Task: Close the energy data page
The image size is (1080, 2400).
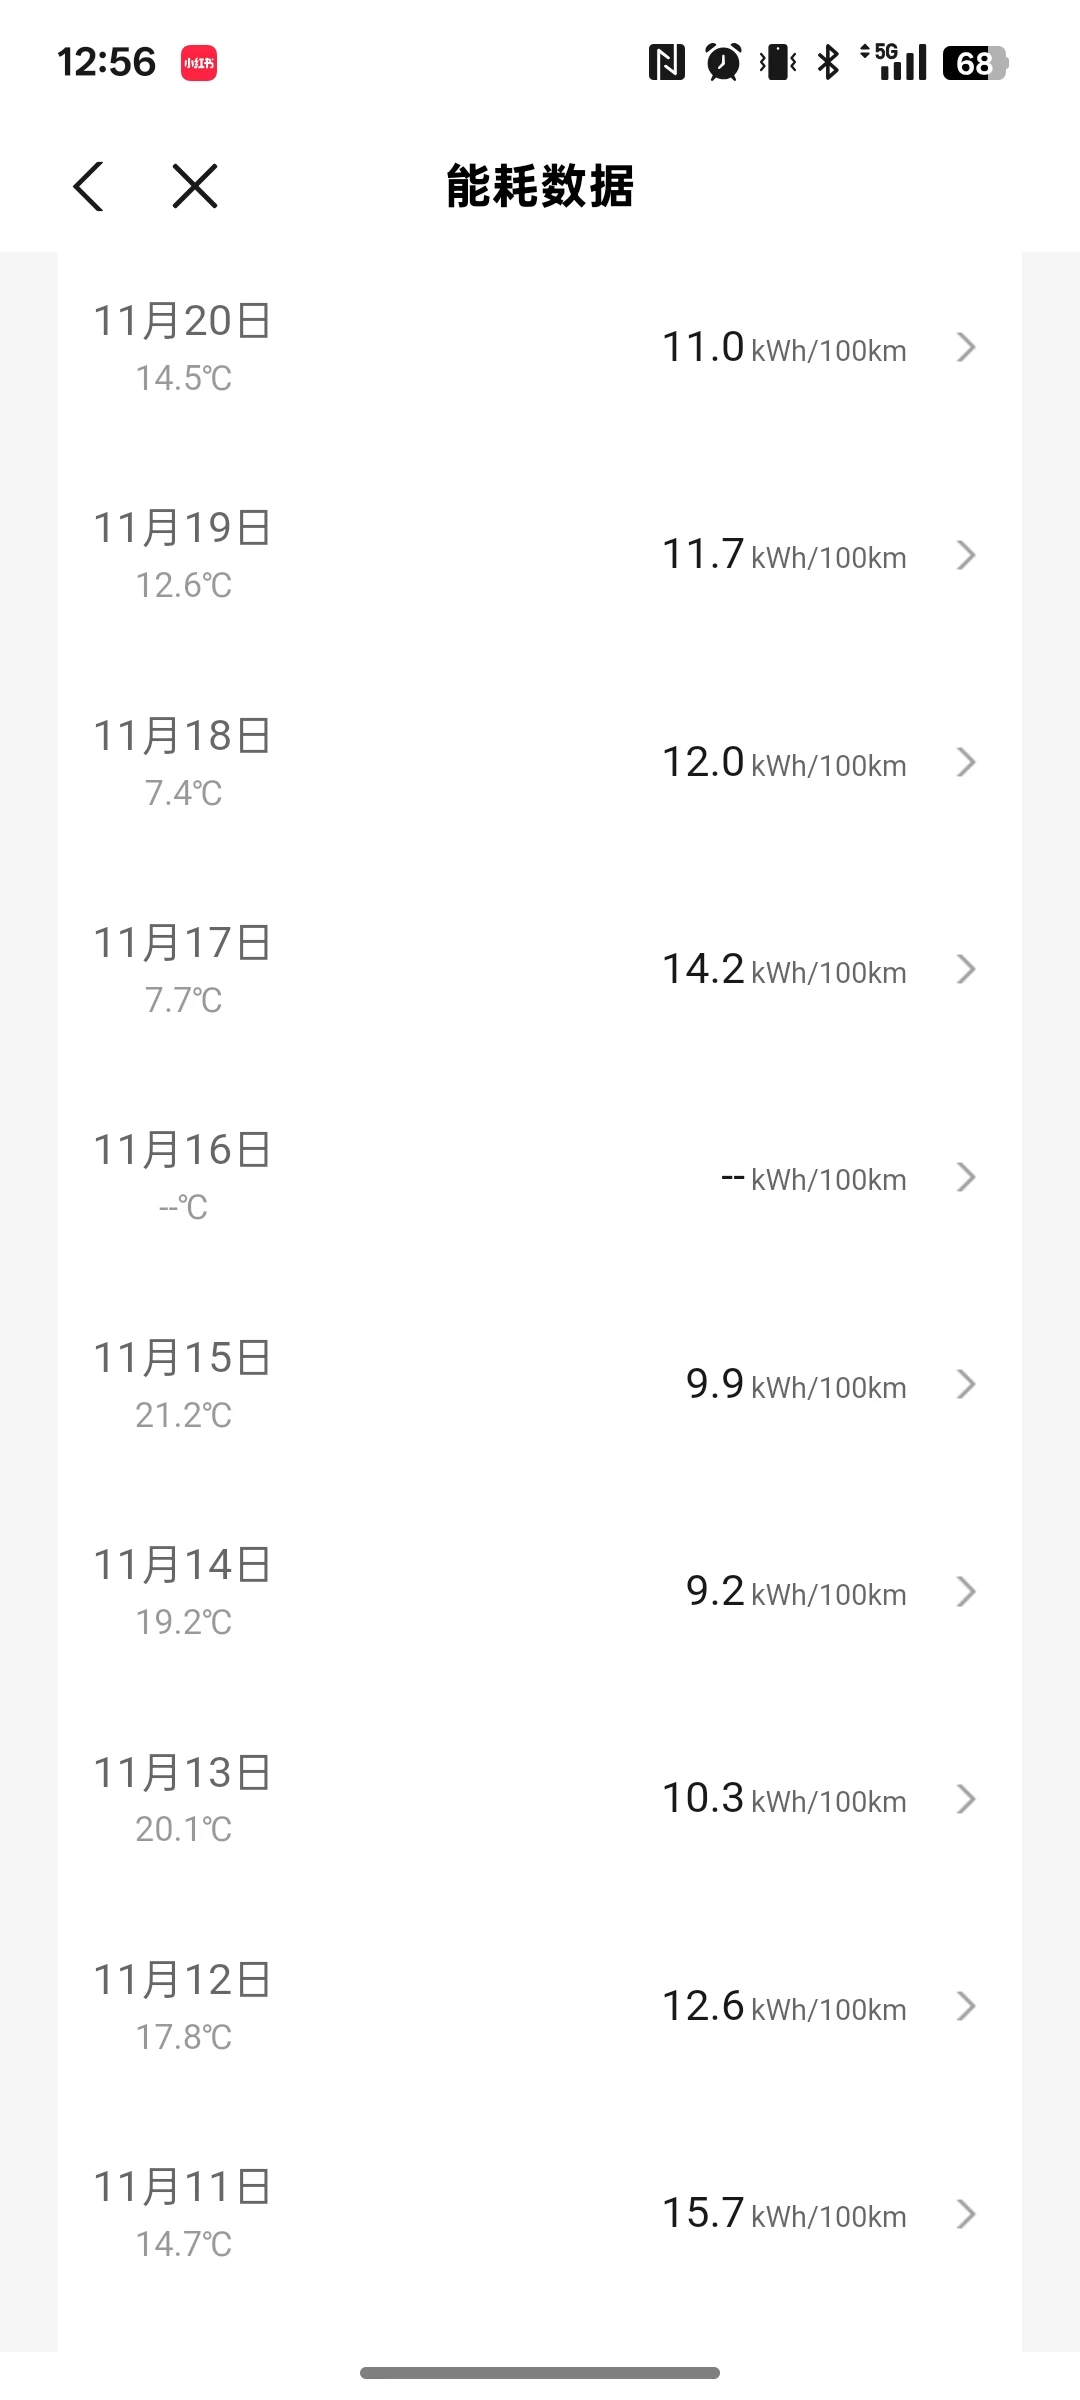Action: pos(194,186)
